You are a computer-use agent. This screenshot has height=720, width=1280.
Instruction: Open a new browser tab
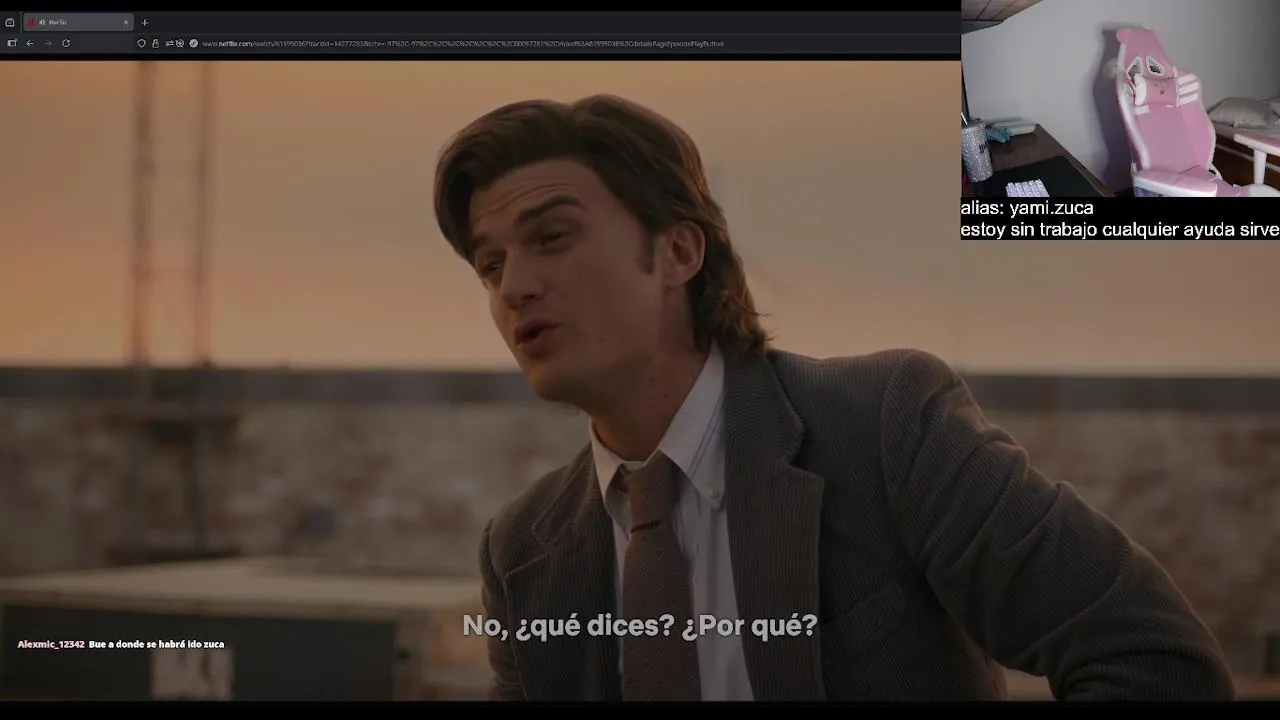(x=145, y=22)
